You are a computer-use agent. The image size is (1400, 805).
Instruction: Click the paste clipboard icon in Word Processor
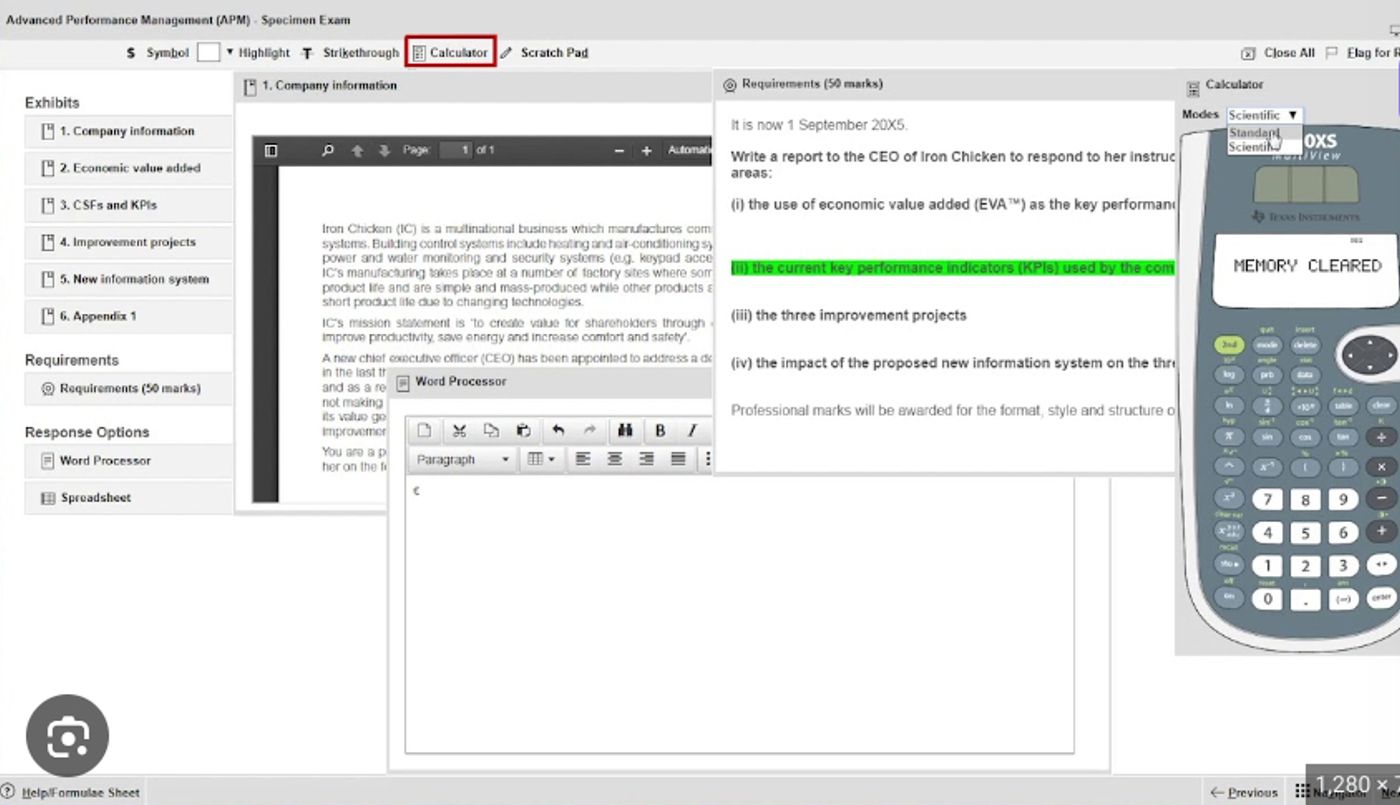pos(523,430)
